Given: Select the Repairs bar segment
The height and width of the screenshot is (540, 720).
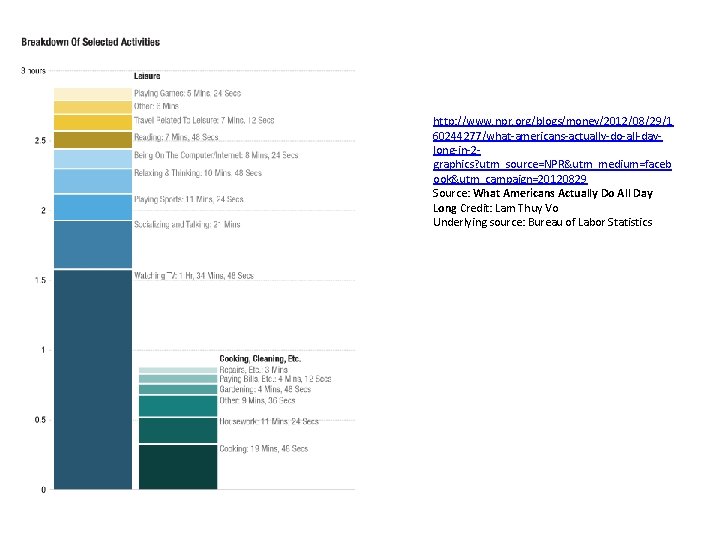Looking at the screenshot, I should pyautogui.click(x=178, y=370).
